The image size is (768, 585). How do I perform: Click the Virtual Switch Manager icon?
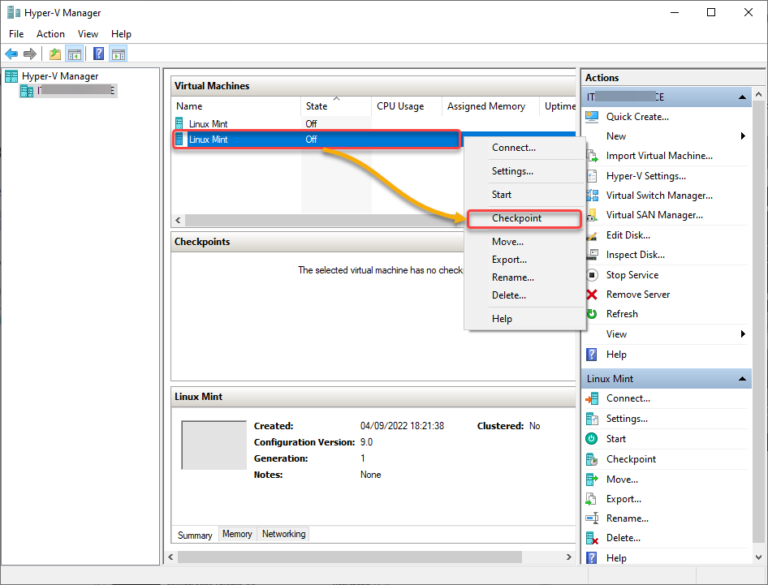592,195
